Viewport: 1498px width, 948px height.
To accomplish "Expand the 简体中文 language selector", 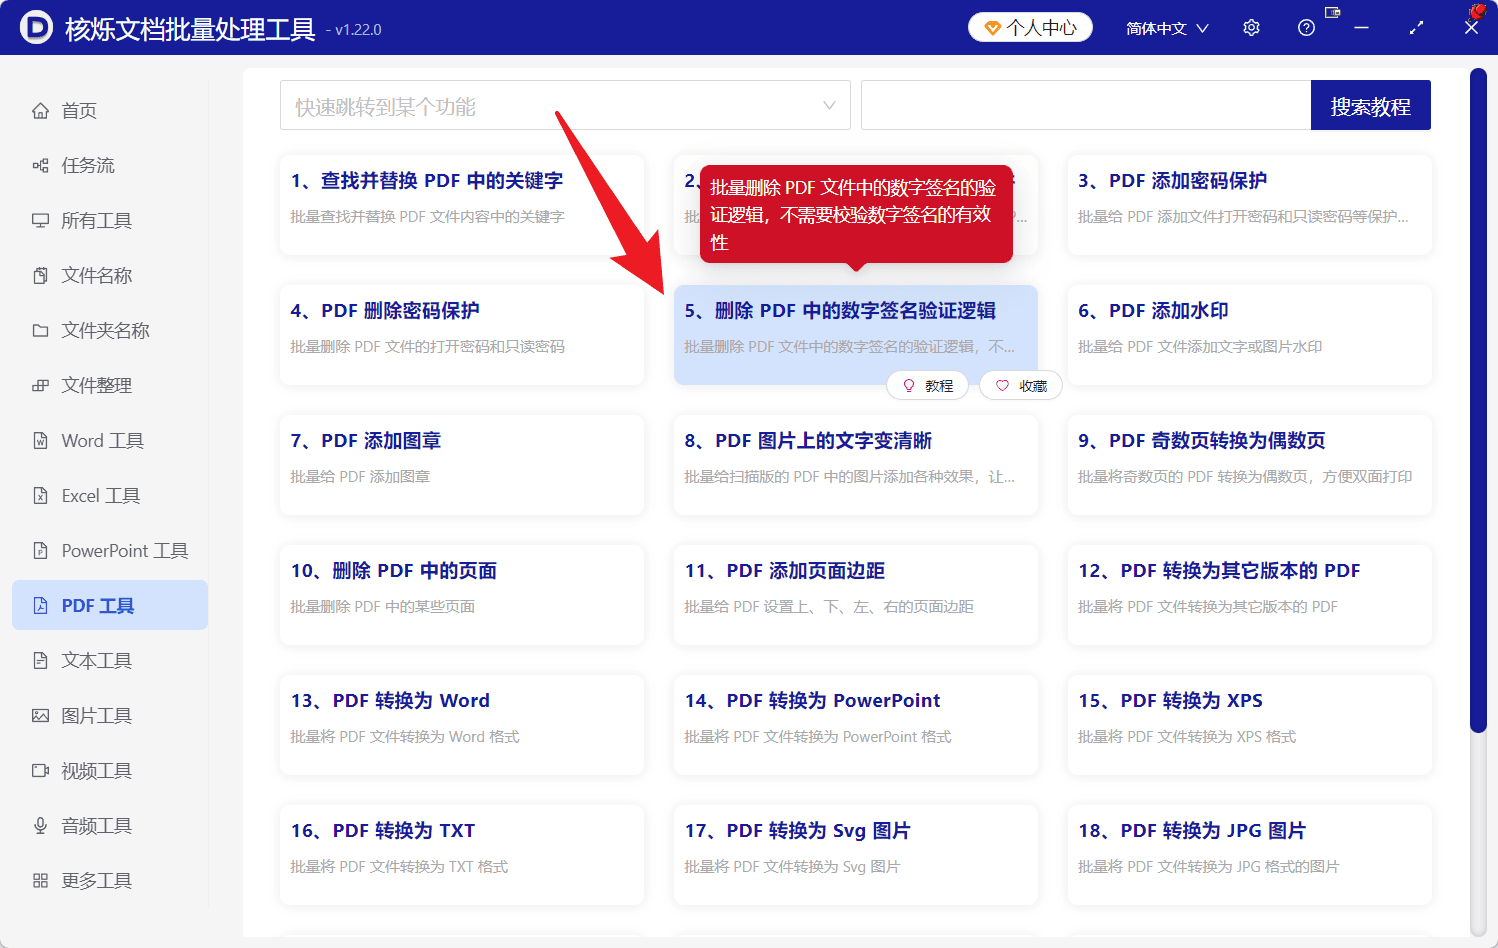I will coord(1167,28).
